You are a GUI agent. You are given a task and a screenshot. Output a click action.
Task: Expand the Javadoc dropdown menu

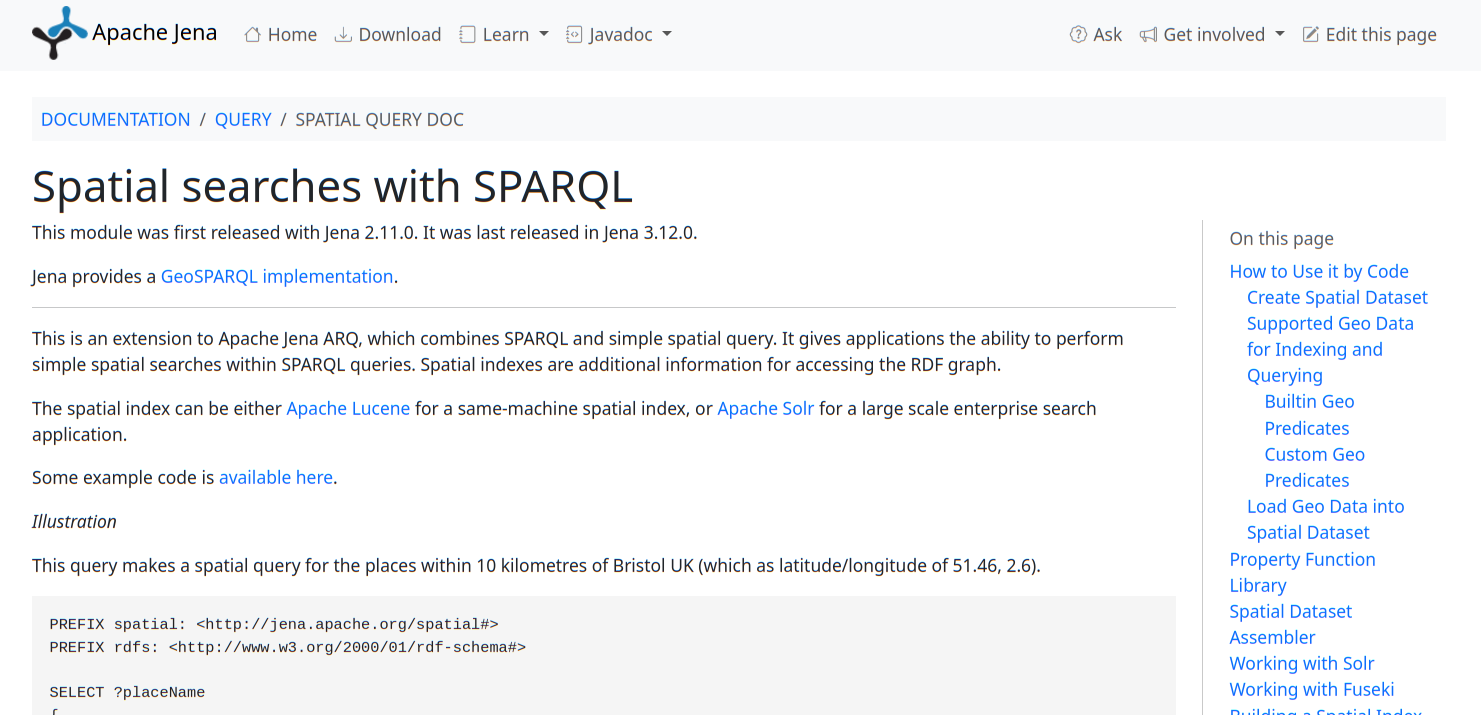pos(619,34)
